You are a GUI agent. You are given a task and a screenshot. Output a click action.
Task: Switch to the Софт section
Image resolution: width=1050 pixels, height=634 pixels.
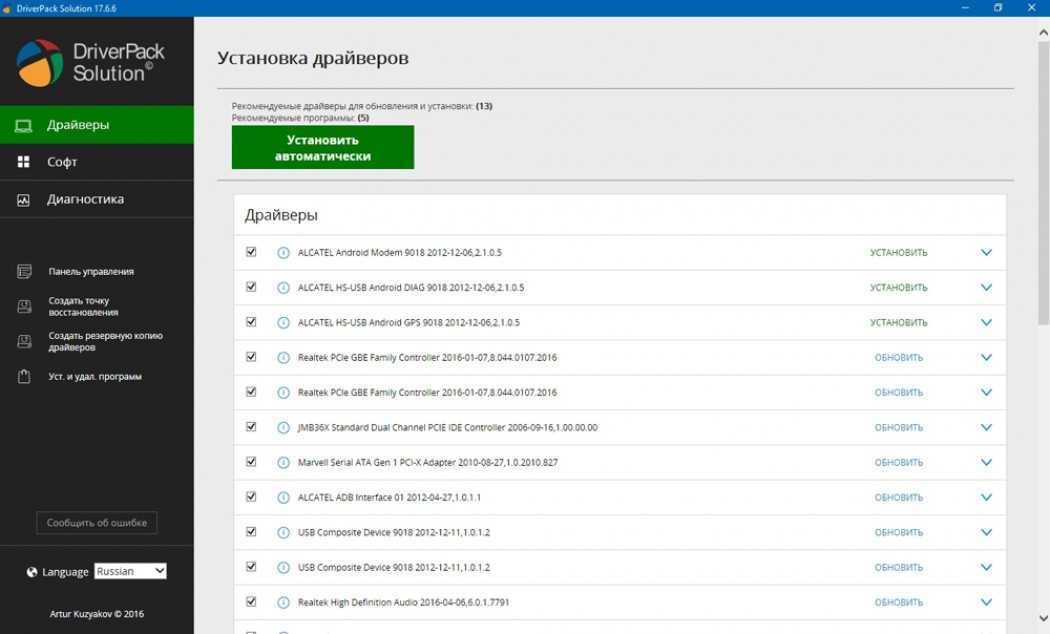tap(97, 162)
